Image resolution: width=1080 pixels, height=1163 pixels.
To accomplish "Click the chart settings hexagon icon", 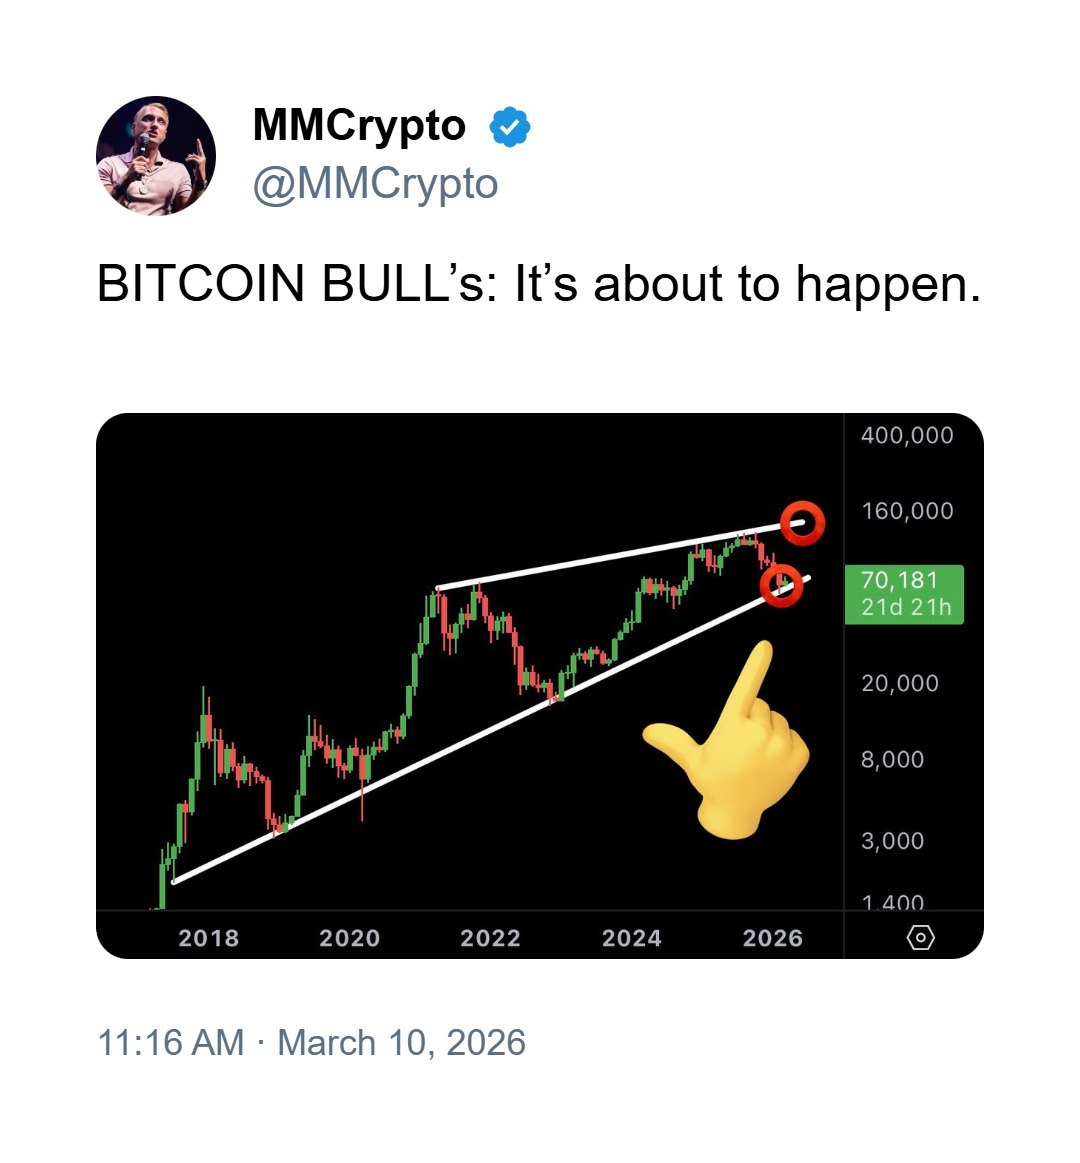I will point(920,938).
